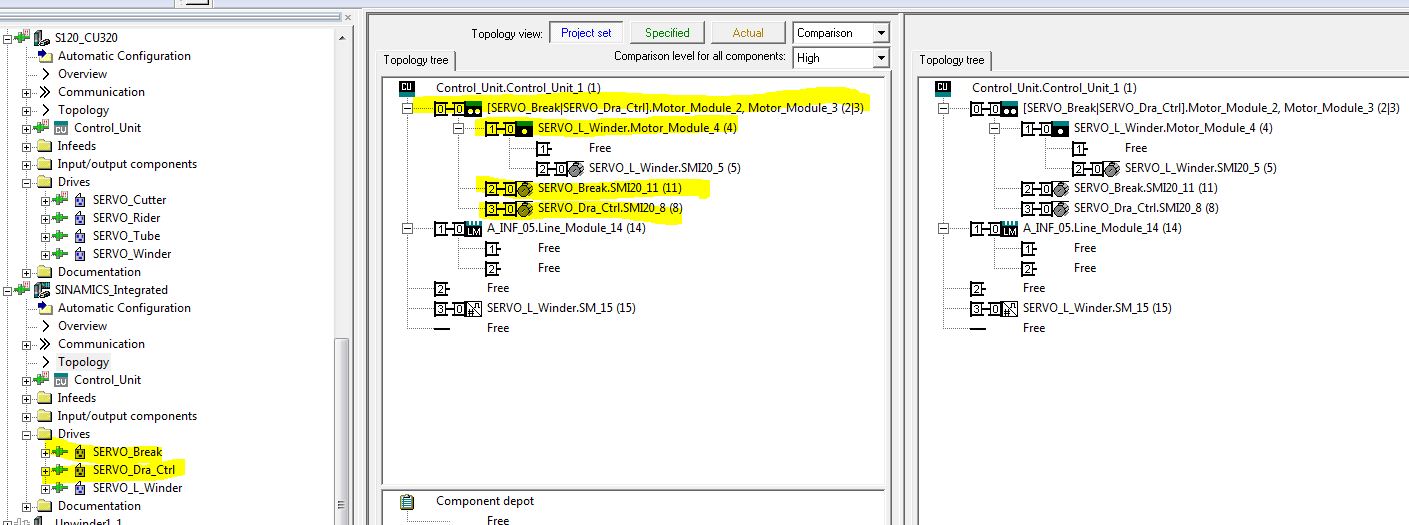Expand Communication under S120_CU320

[x=27, y=92]
